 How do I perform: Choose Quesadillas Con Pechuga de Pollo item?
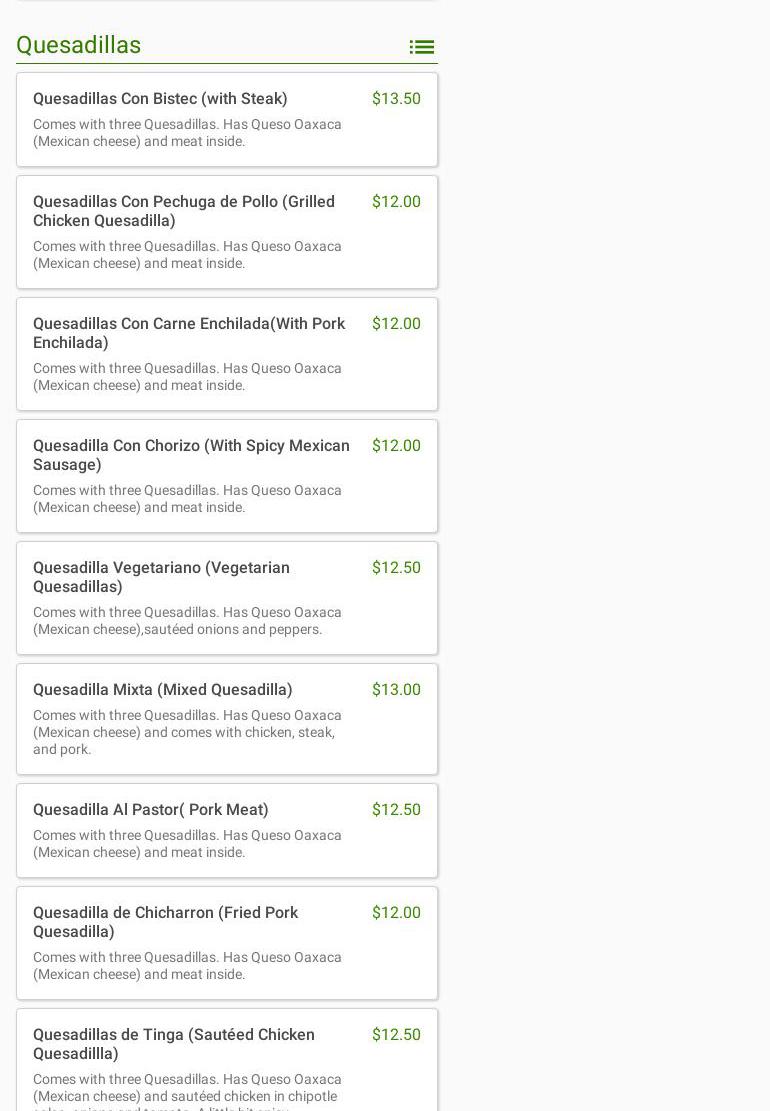(x=227, y=232)
